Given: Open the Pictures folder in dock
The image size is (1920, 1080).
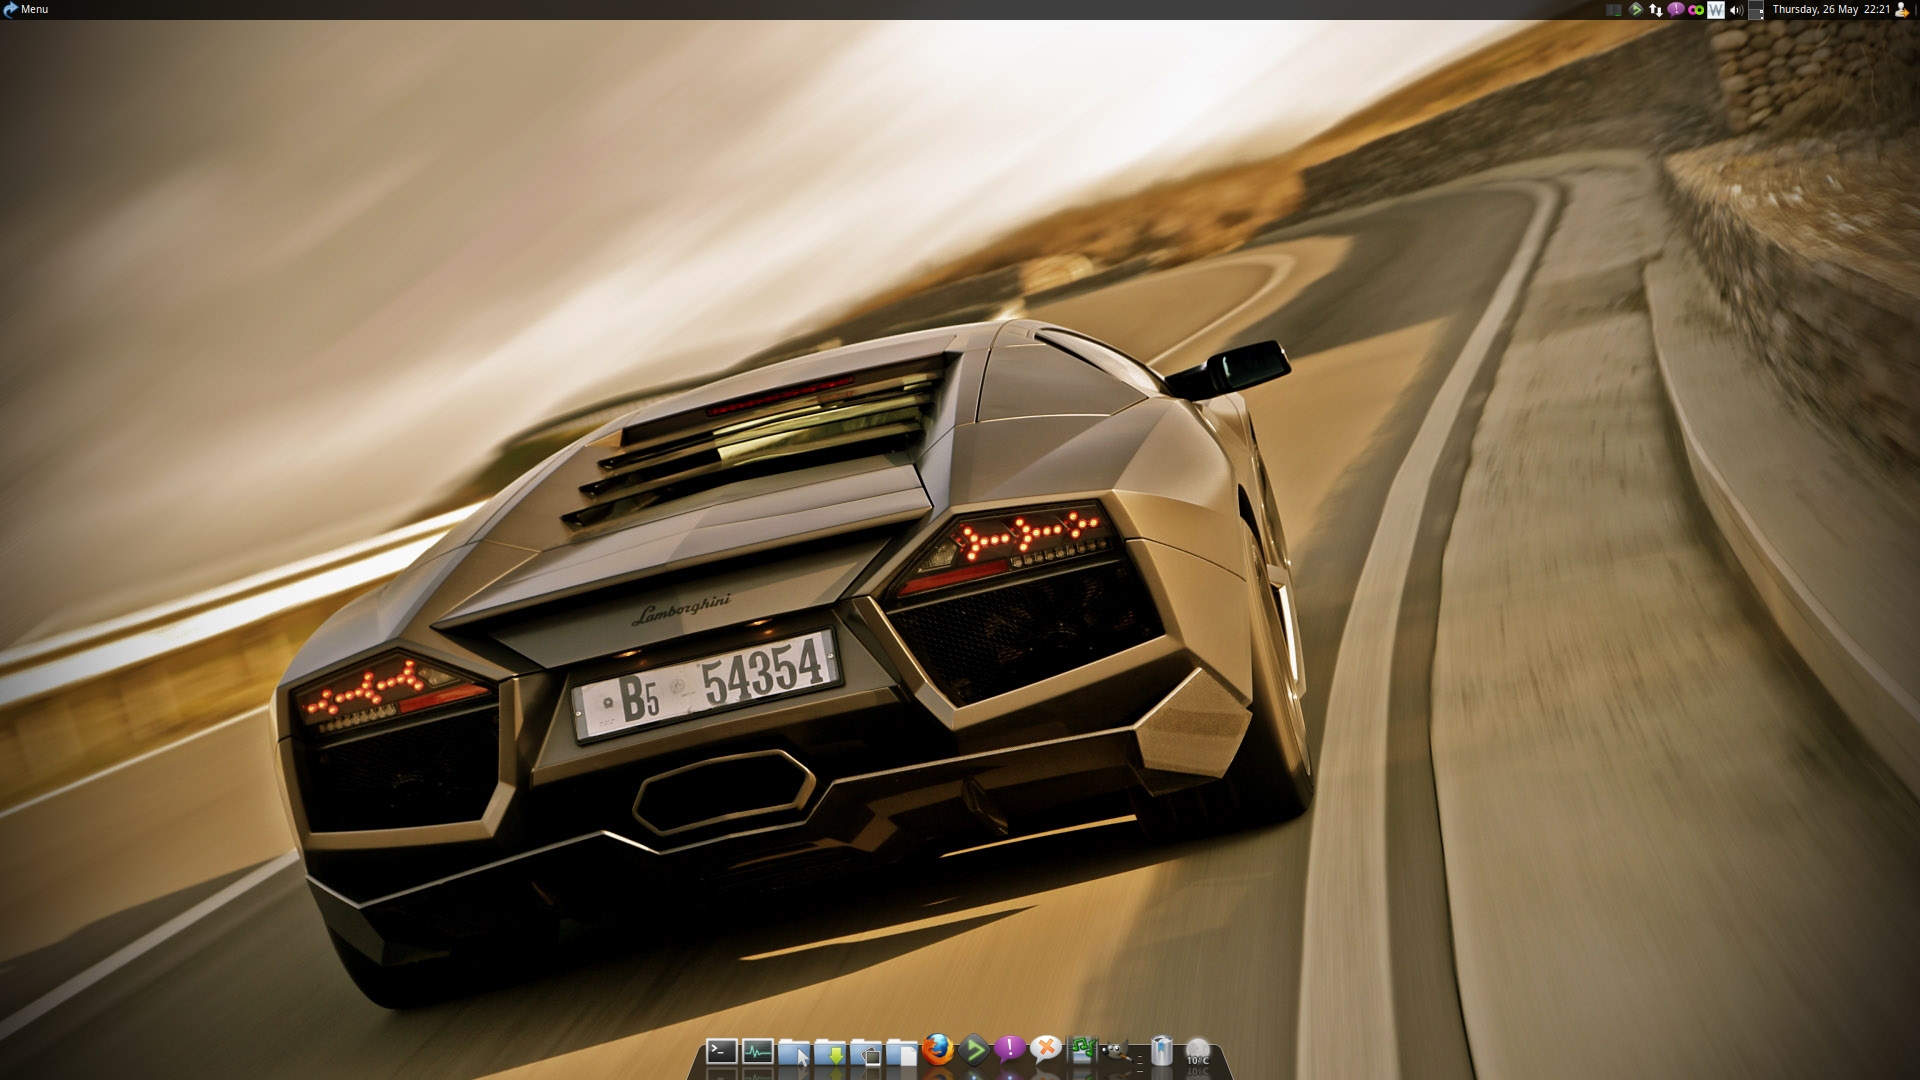Looking at the screenshot, I should [866, 1052].
